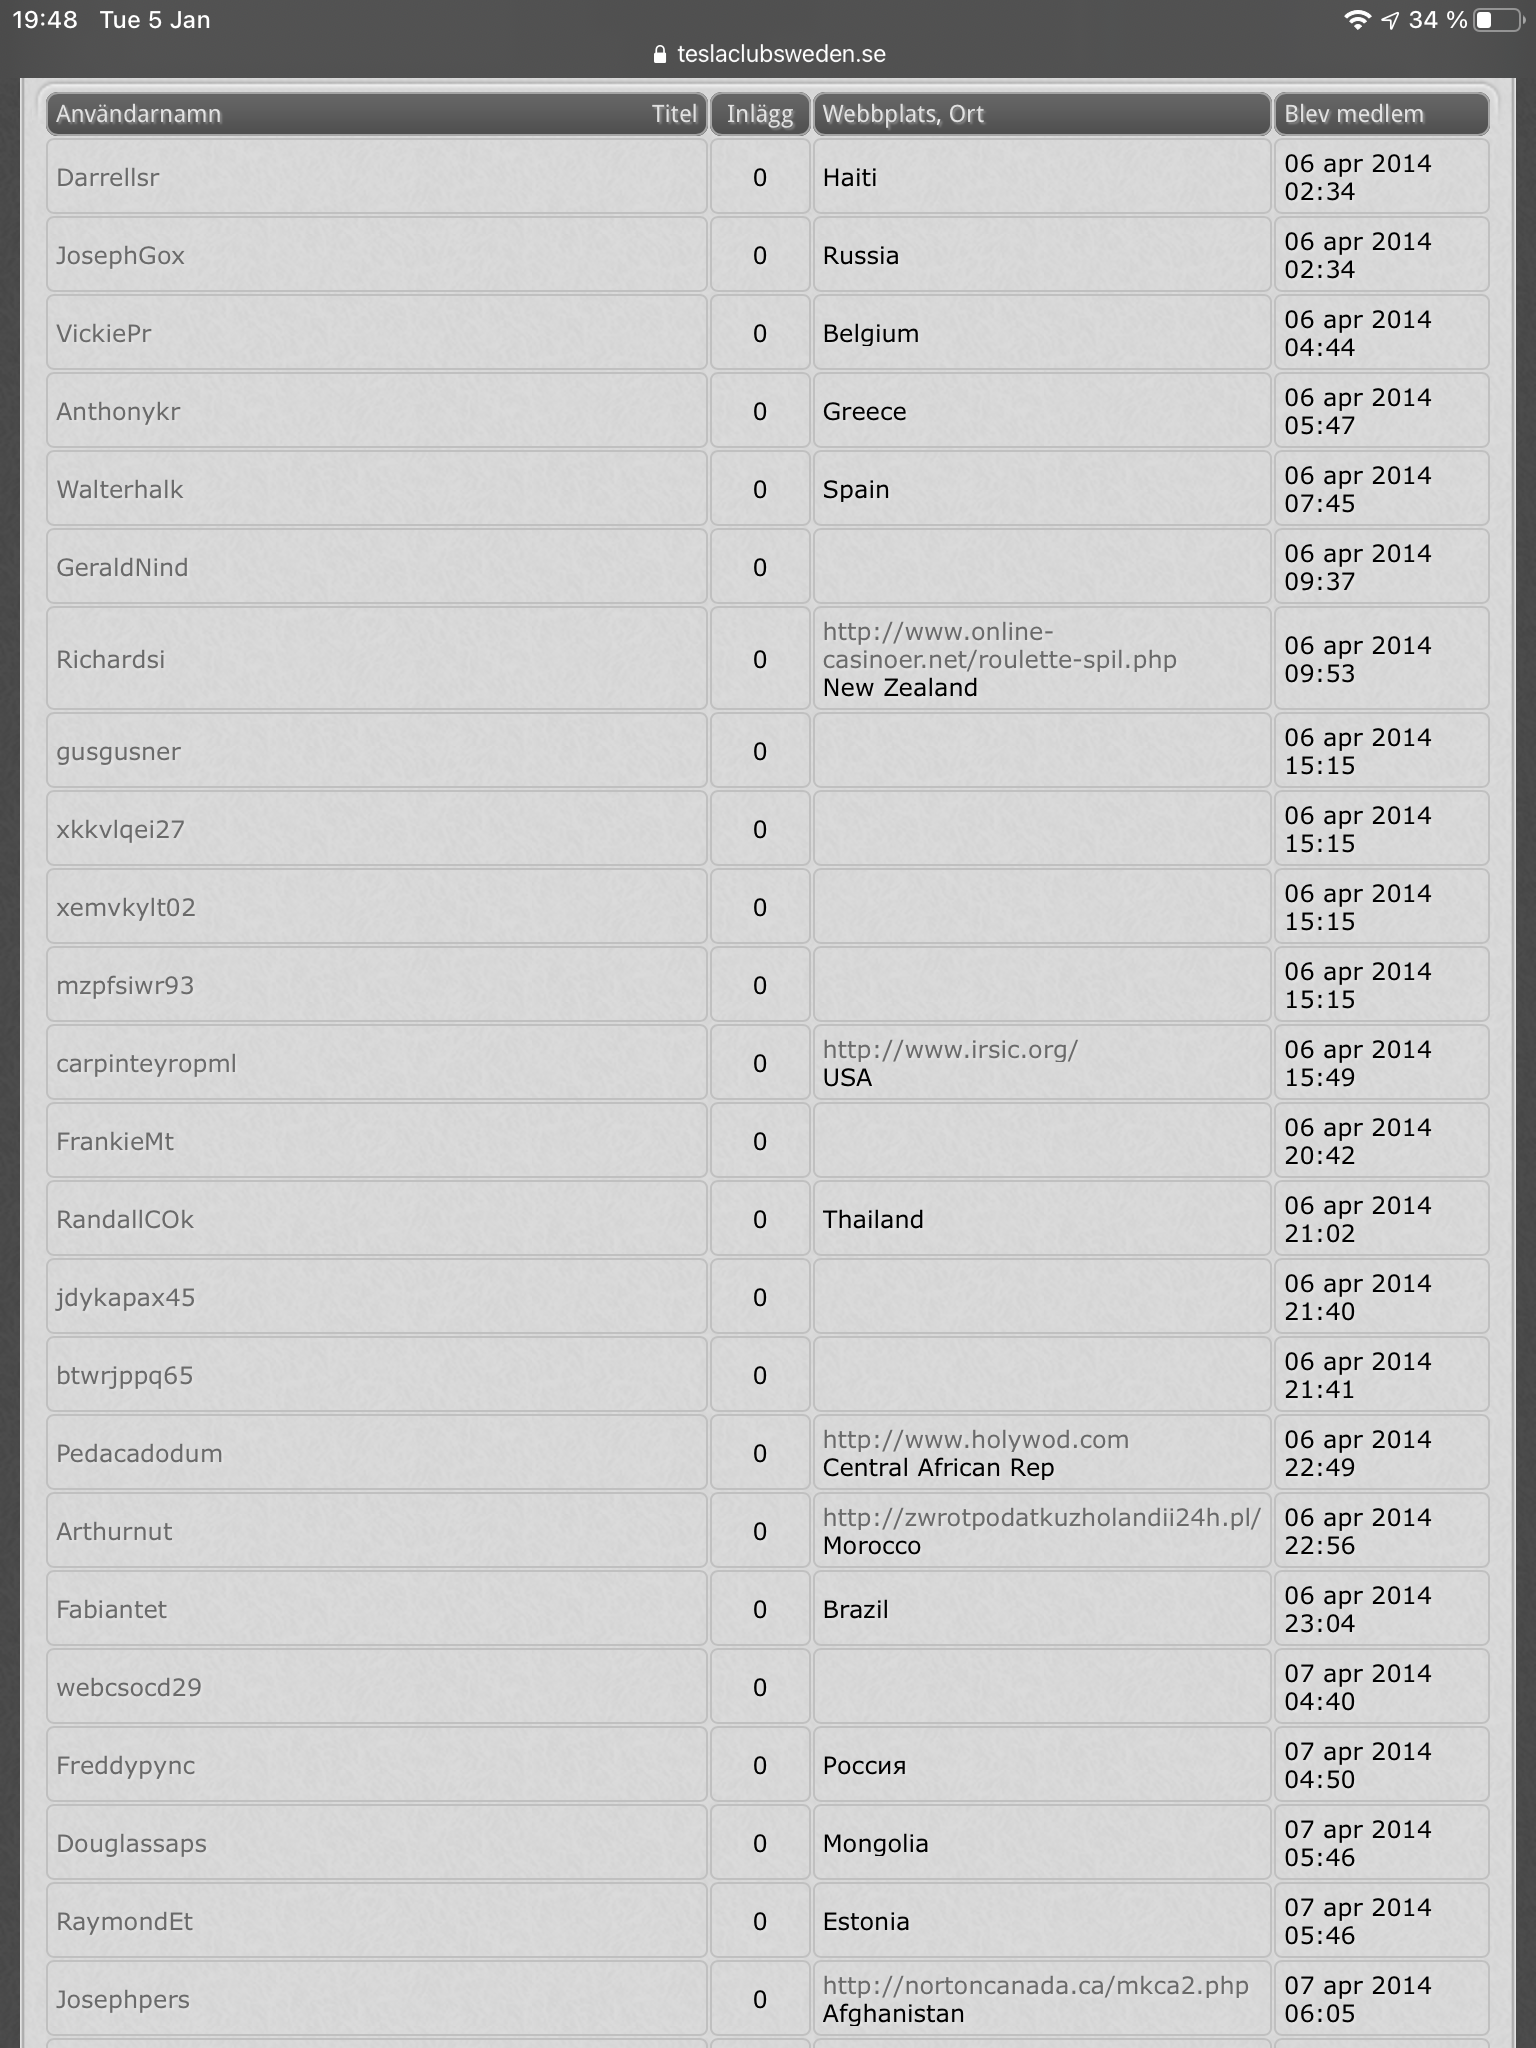Open the nortoncanada.ca/mkca2.php link

point(1036,1986)
